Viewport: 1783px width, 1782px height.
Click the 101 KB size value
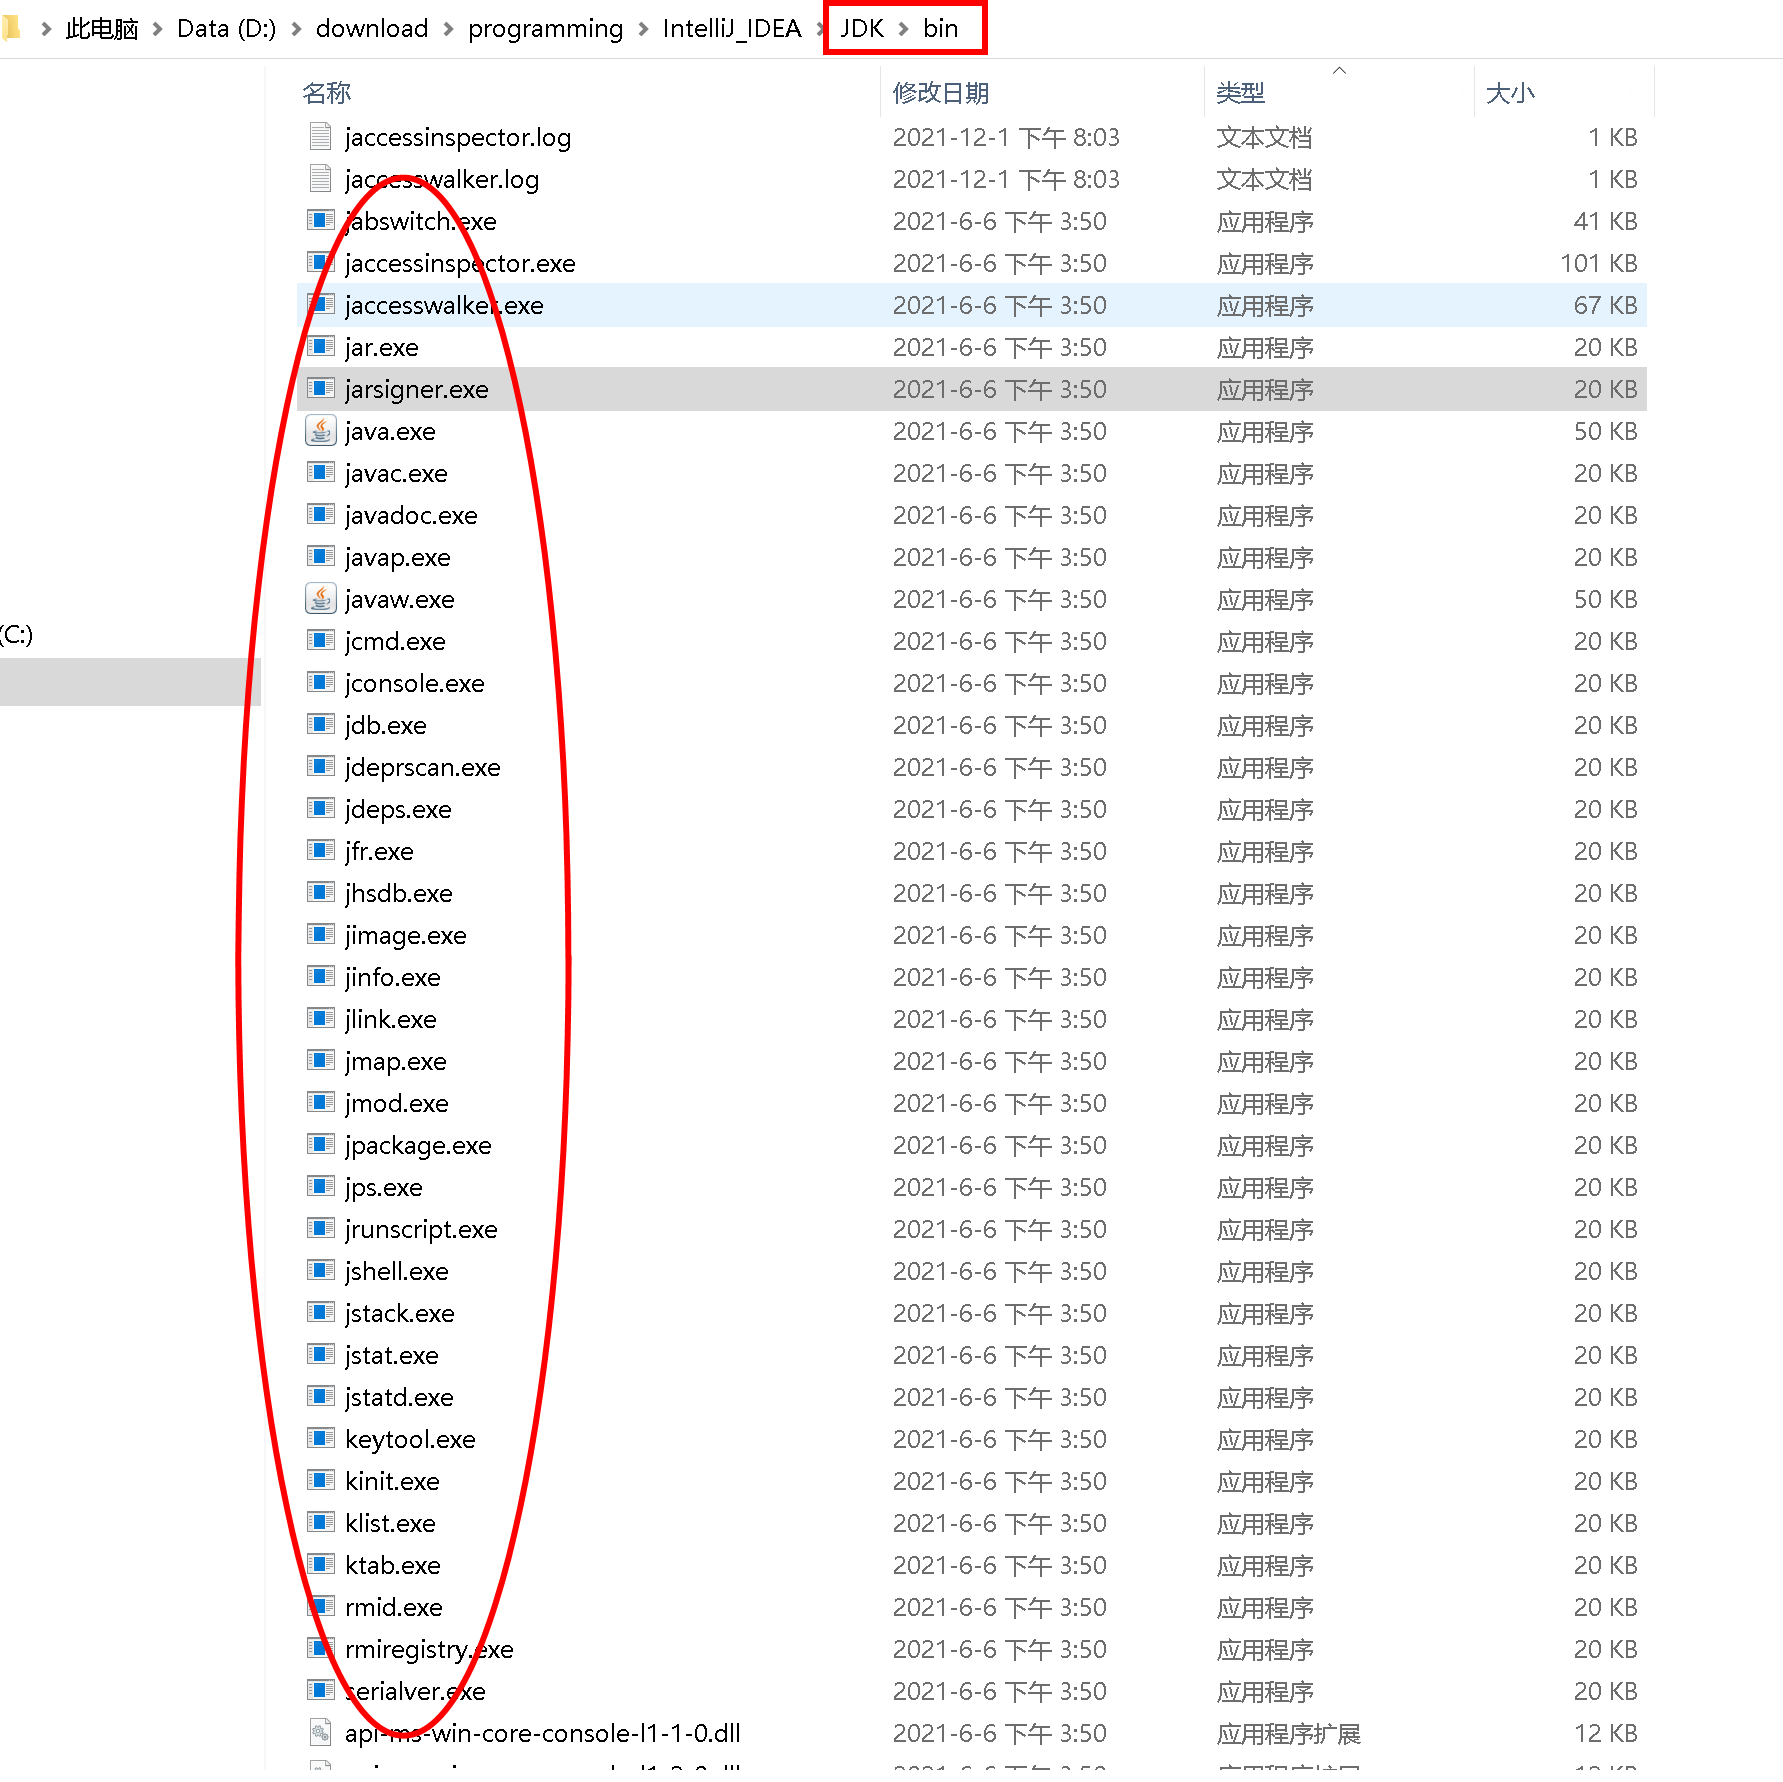coord(1598,263)
